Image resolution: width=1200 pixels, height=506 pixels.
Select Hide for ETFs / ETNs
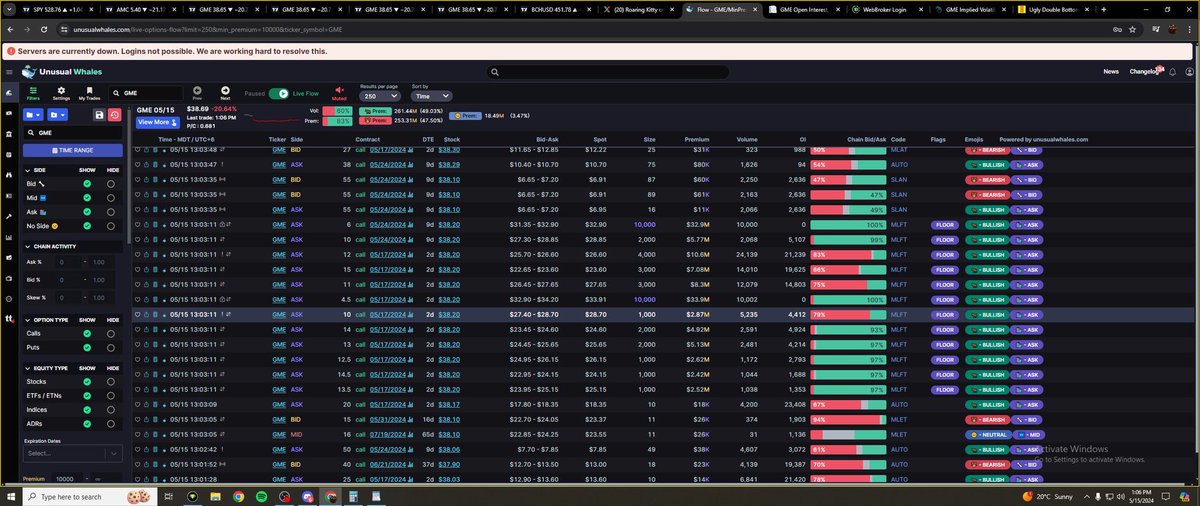point(111,395)
